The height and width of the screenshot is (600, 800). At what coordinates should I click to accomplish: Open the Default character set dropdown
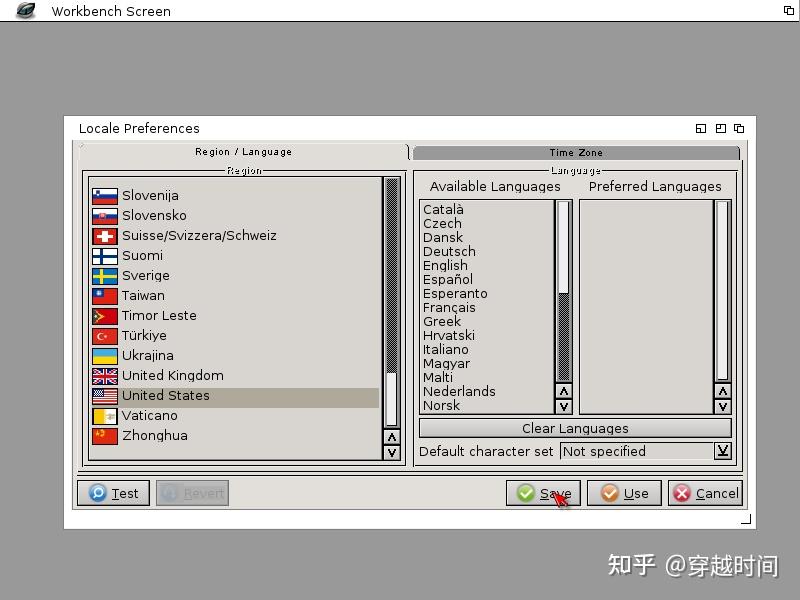[x=723, y=451]
